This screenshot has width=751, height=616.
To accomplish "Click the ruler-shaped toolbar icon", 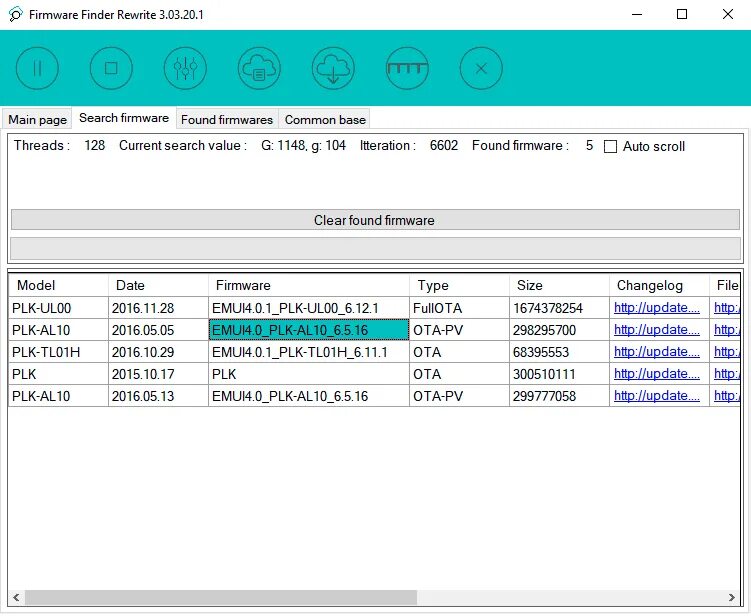I will [x=407, y=68].
